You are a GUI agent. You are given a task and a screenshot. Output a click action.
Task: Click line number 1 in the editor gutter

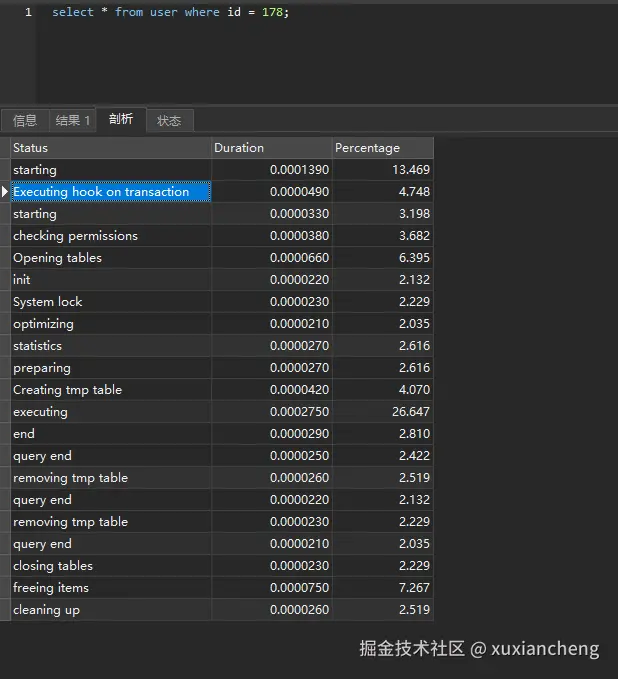pos(29,12)
